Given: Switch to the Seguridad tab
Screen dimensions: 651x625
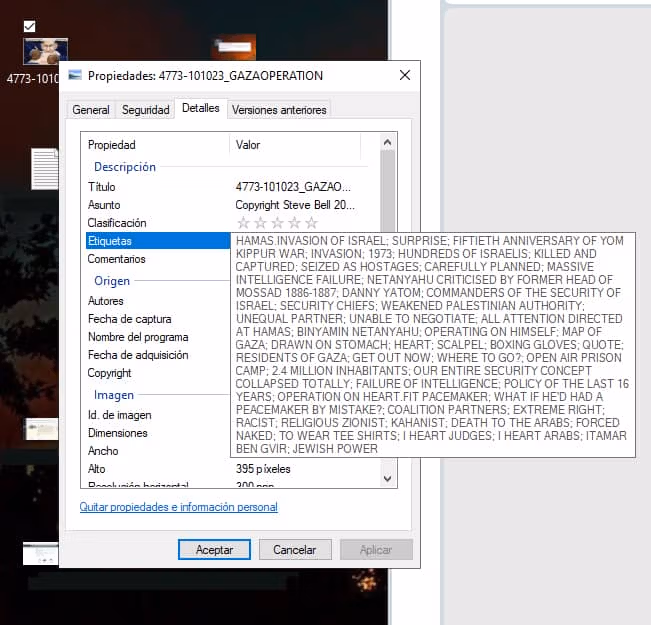Looking at the screenshot, I should (x=145, y=110).
